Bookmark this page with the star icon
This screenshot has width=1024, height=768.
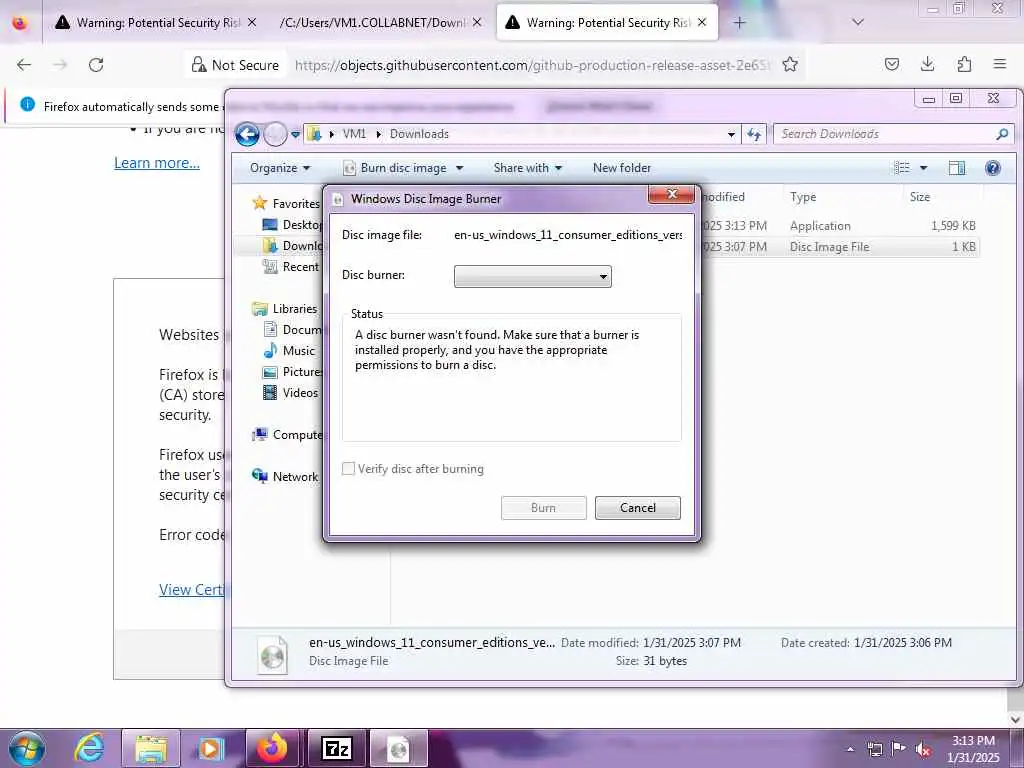(790, 64)
